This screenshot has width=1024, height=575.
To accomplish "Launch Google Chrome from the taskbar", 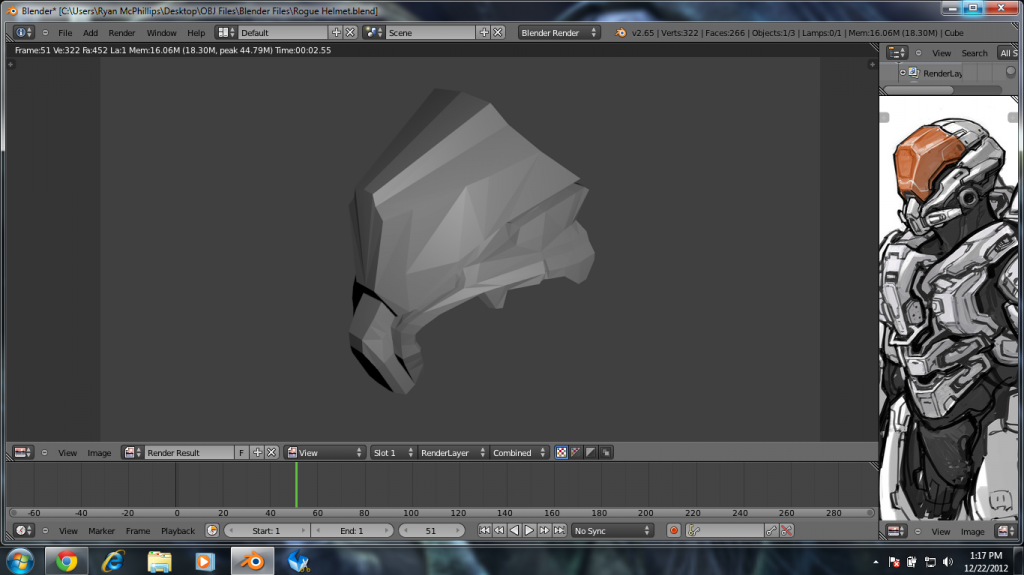I will tap(66, 560).
